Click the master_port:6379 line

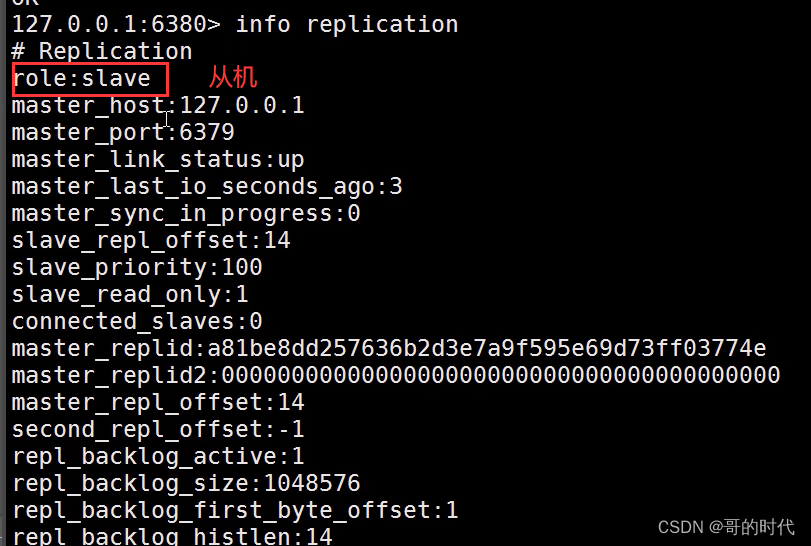coord(123,132)
